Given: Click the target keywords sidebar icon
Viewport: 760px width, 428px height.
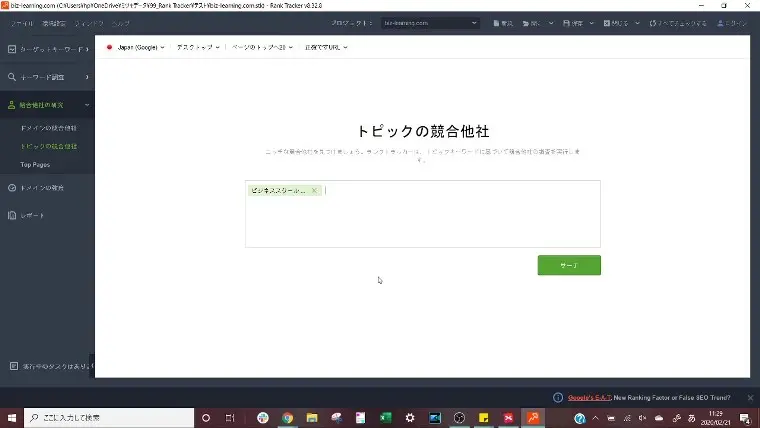Looking at the screenshot, I should (11, 49).
